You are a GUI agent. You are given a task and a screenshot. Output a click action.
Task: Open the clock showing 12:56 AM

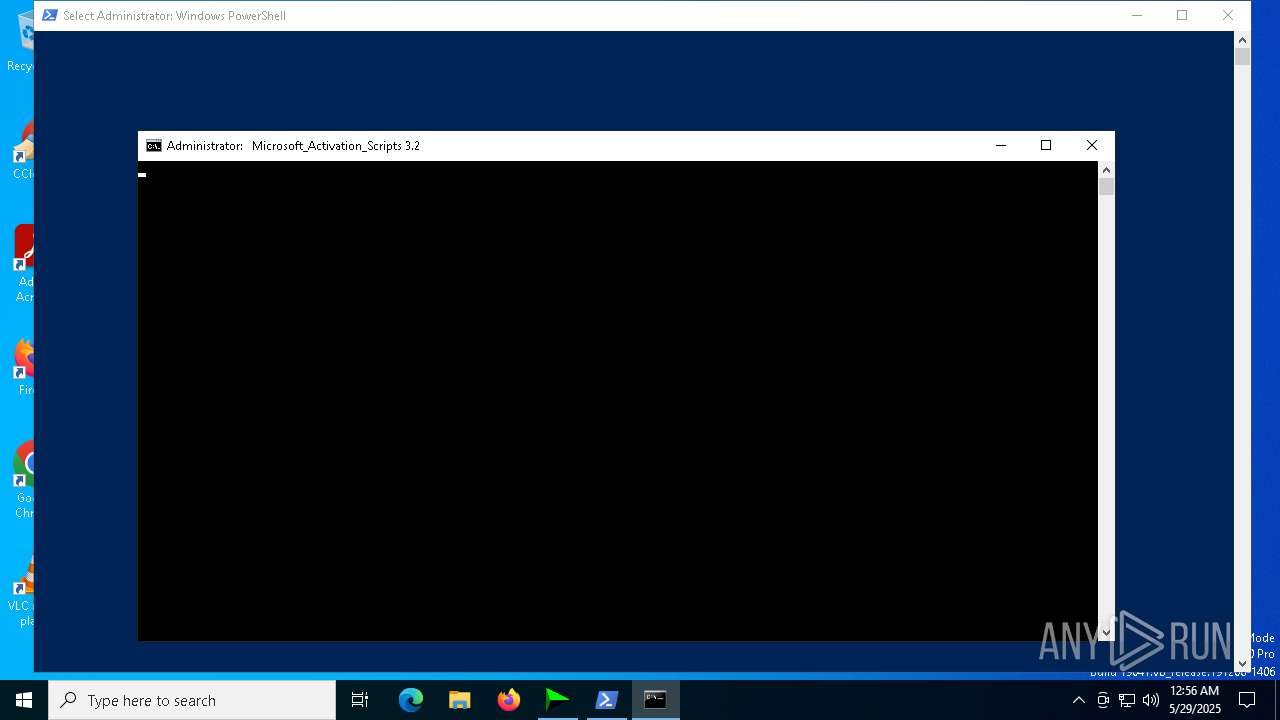coord(1195,700)
